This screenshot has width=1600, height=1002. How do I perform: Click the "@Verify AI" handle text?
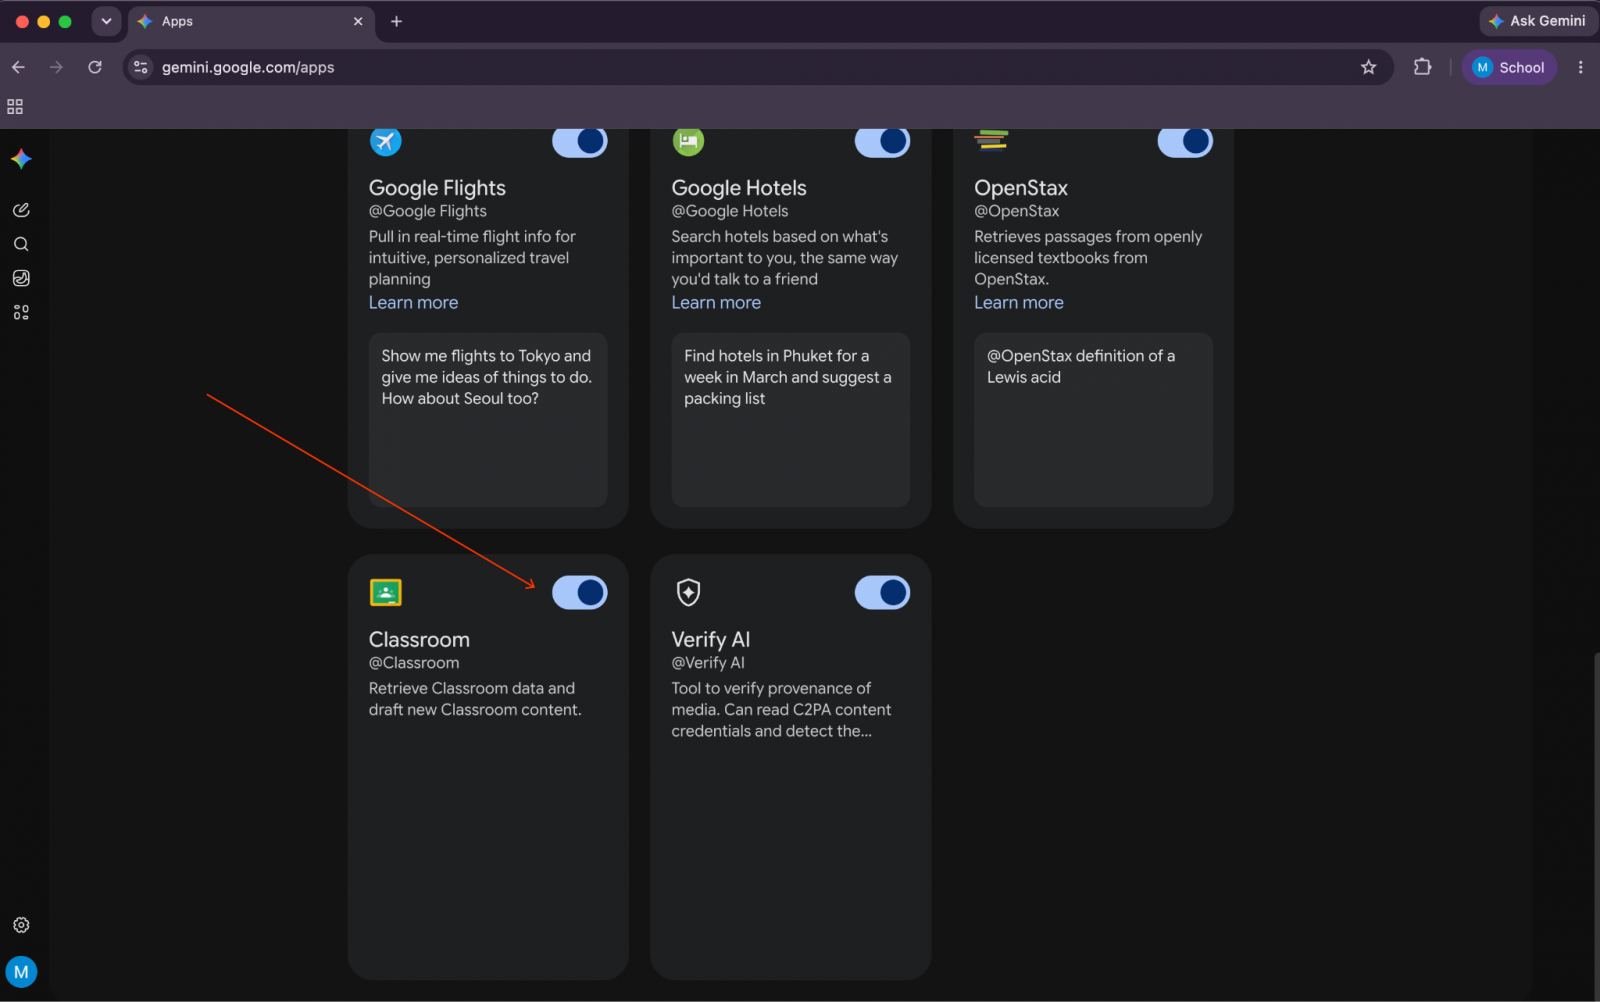point(708,663)
